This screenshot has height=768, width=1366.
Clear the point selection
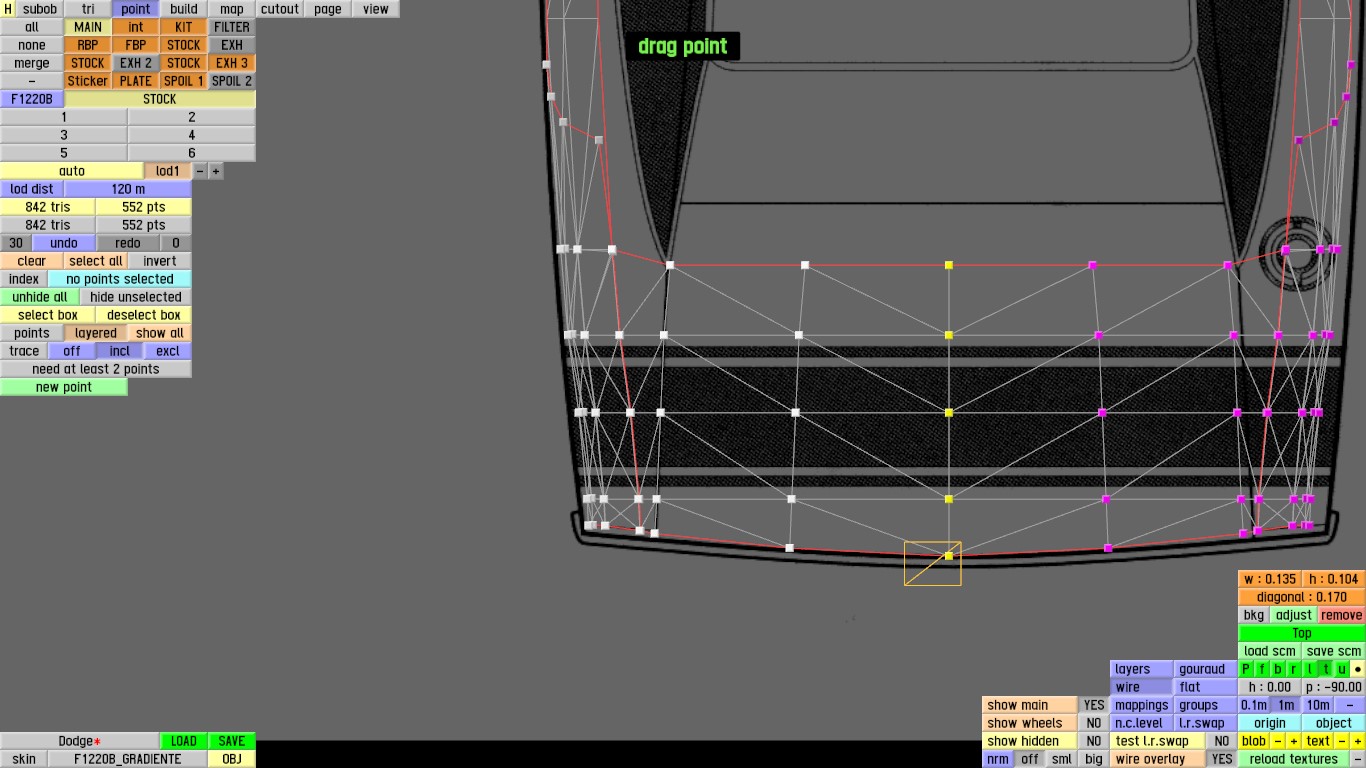tap(32, 261)
